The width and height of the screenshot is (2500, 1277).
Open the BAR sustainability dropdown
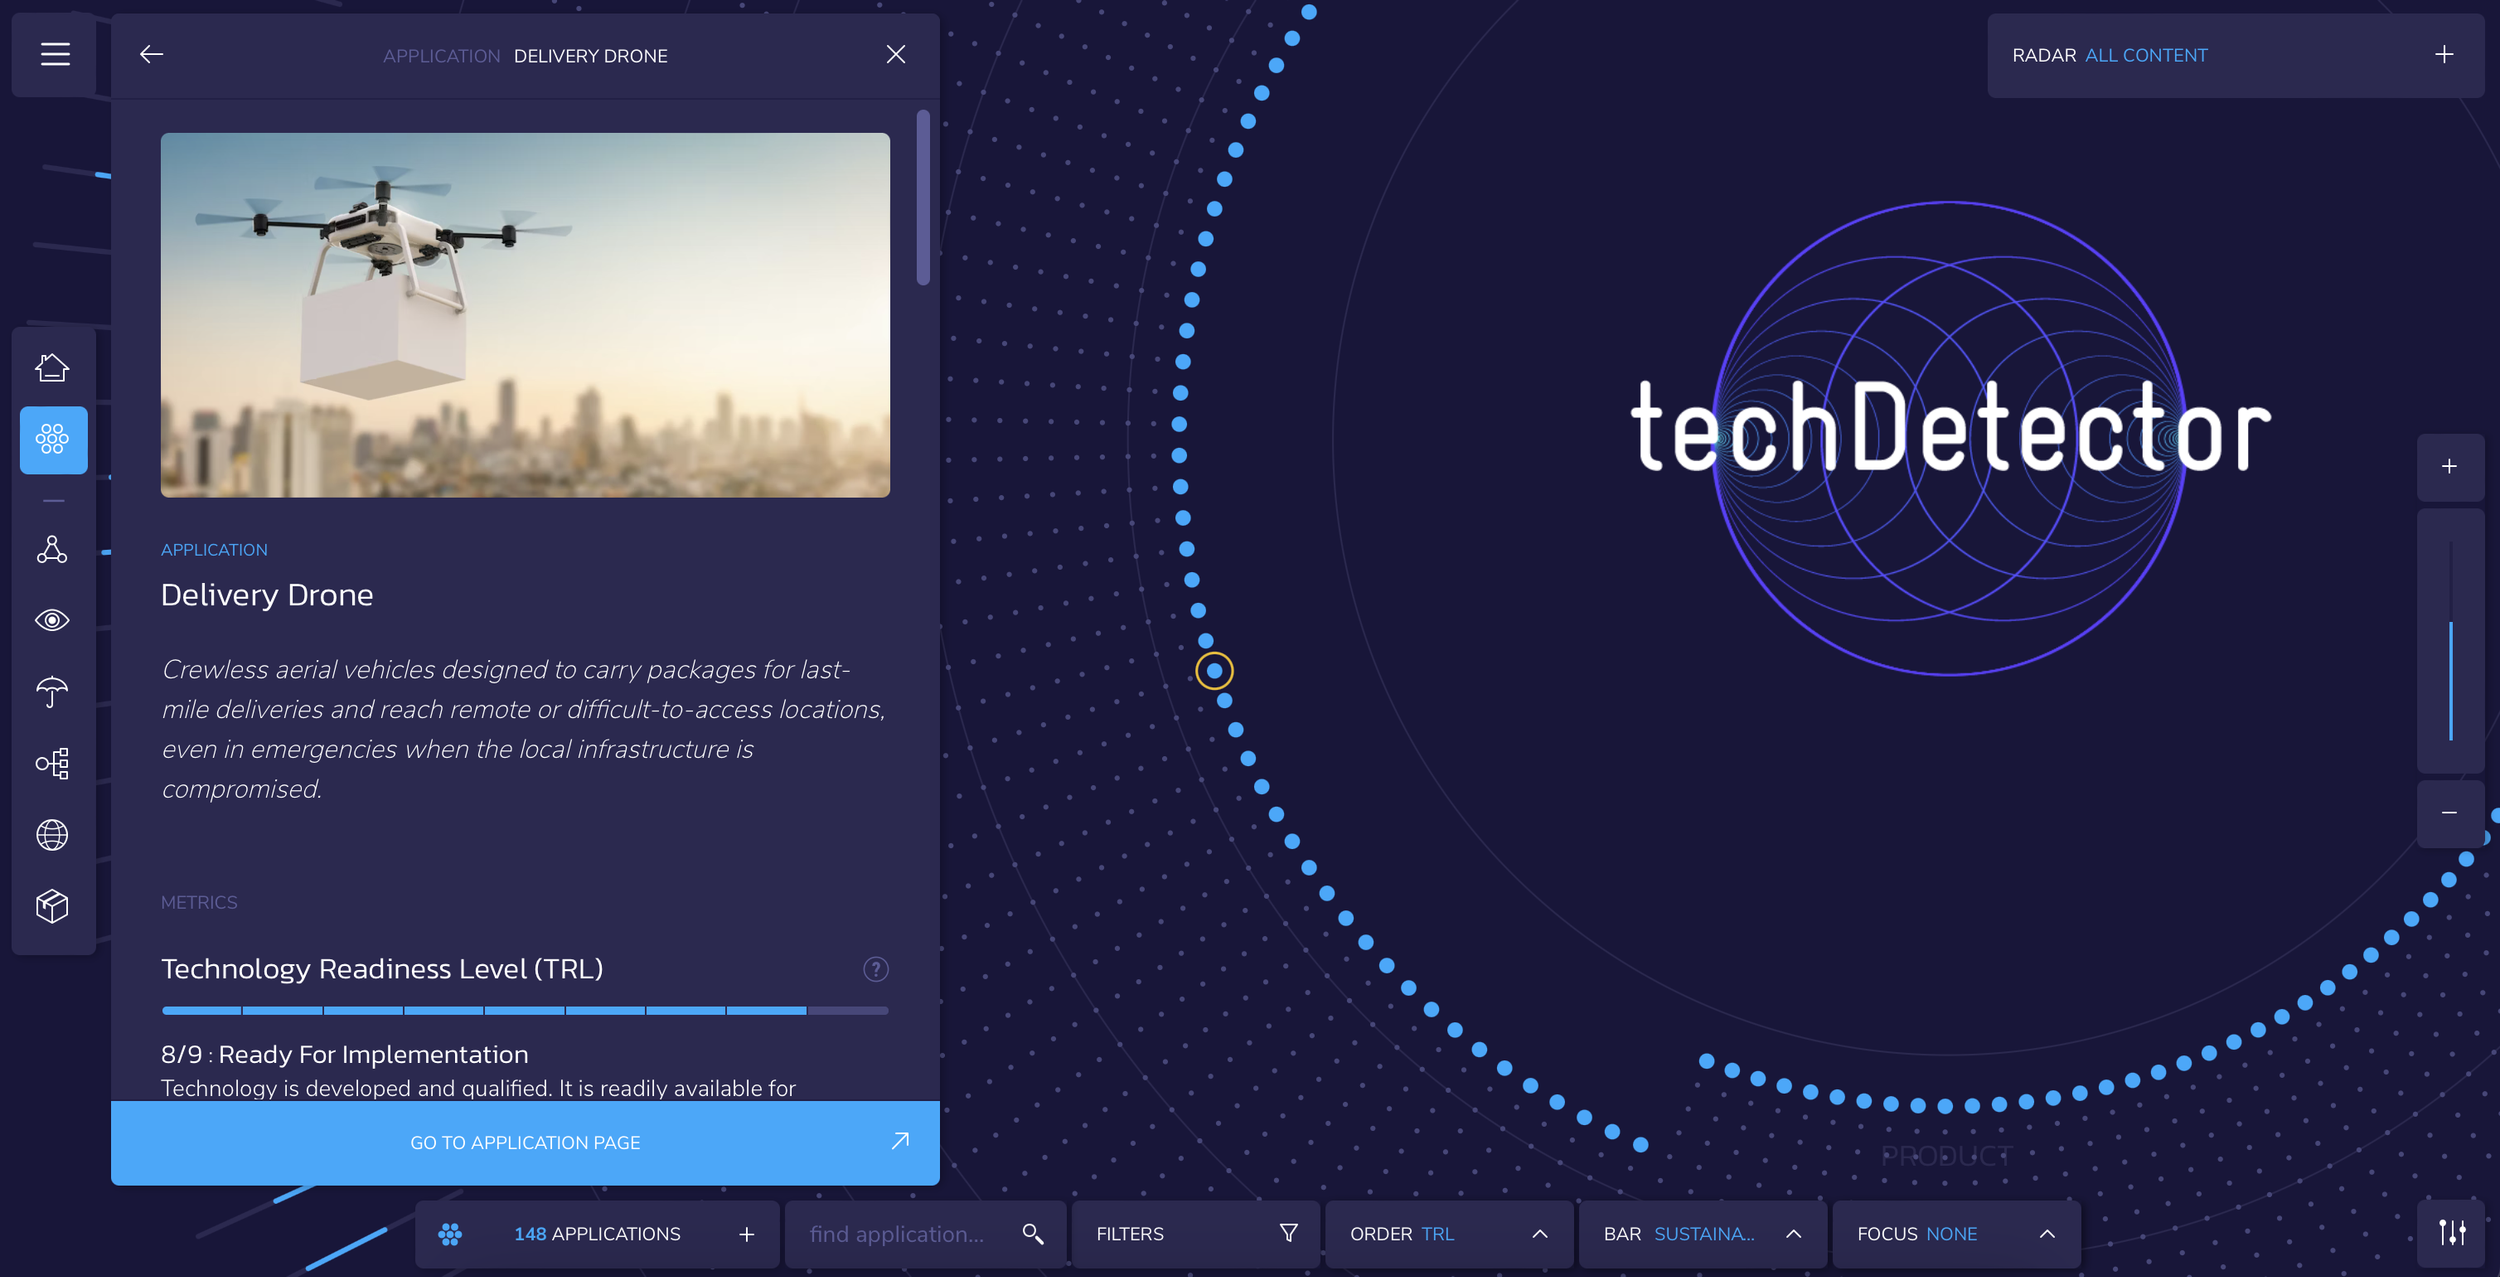1792,1233
